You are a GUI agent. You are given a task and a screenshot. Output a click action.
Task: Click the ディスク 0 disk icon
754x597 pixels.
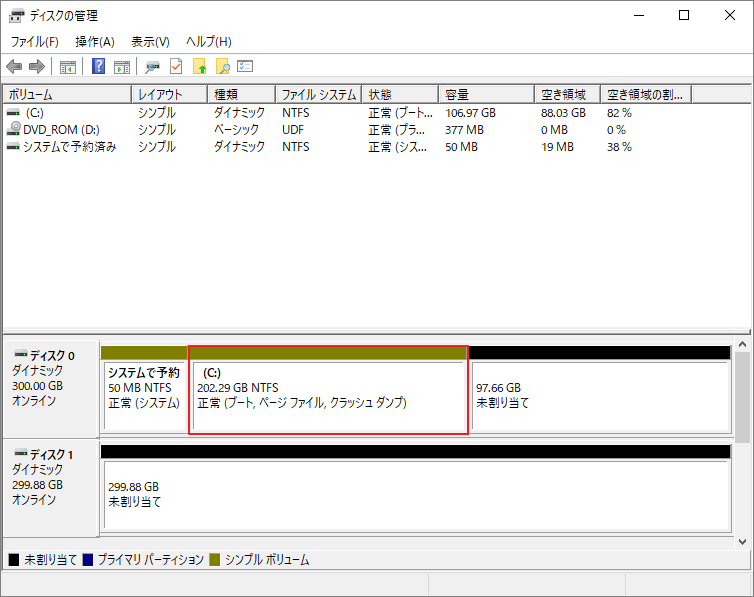pyautogui.click(x=21, y=354)
